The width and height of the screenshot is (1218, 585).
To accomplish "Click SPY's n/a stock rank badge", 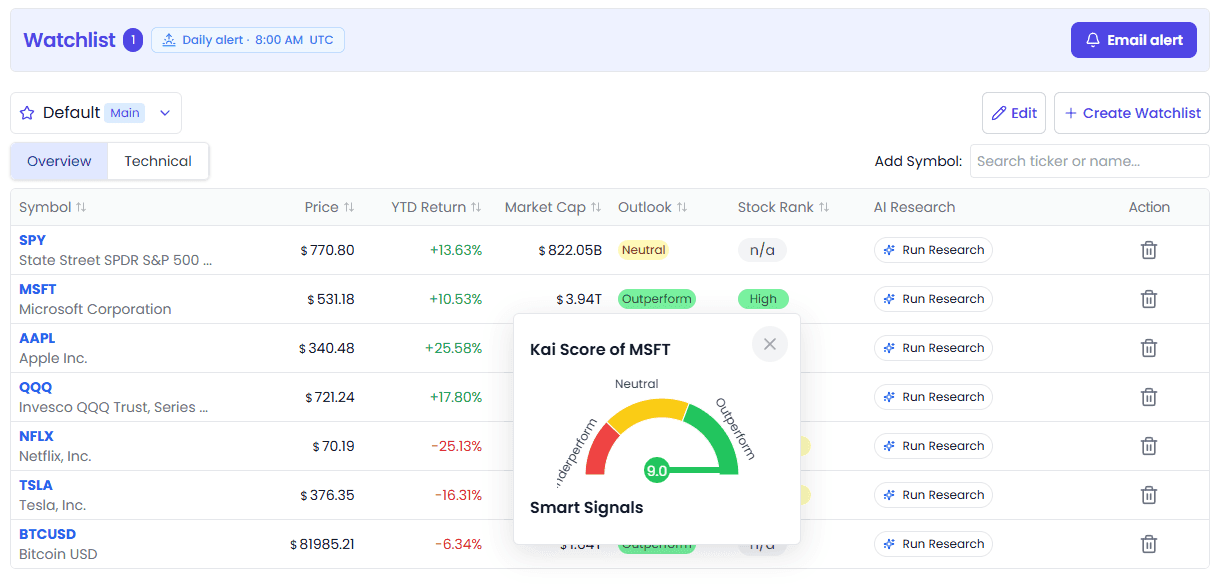I will [x=762, y=250].
